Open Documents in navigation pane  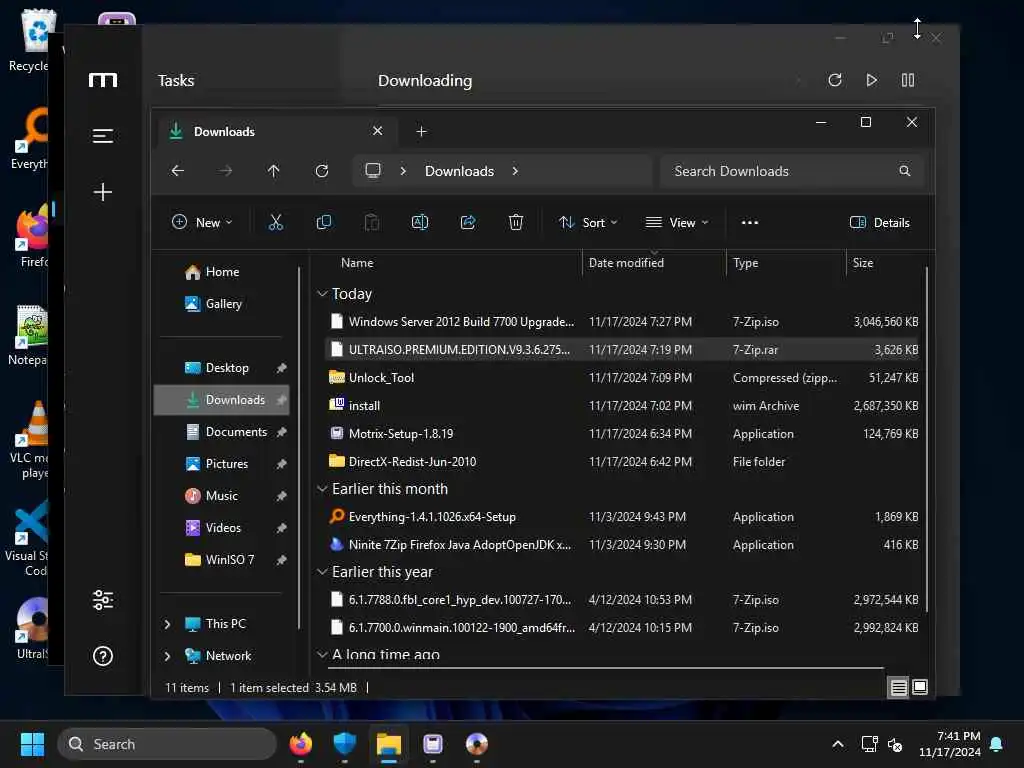tap(222, 432)
